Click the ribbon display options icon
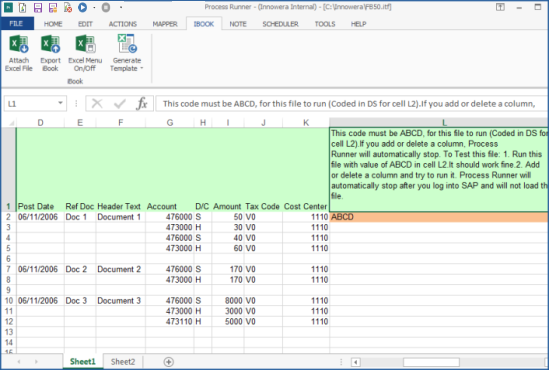 (x=500, y=7)
